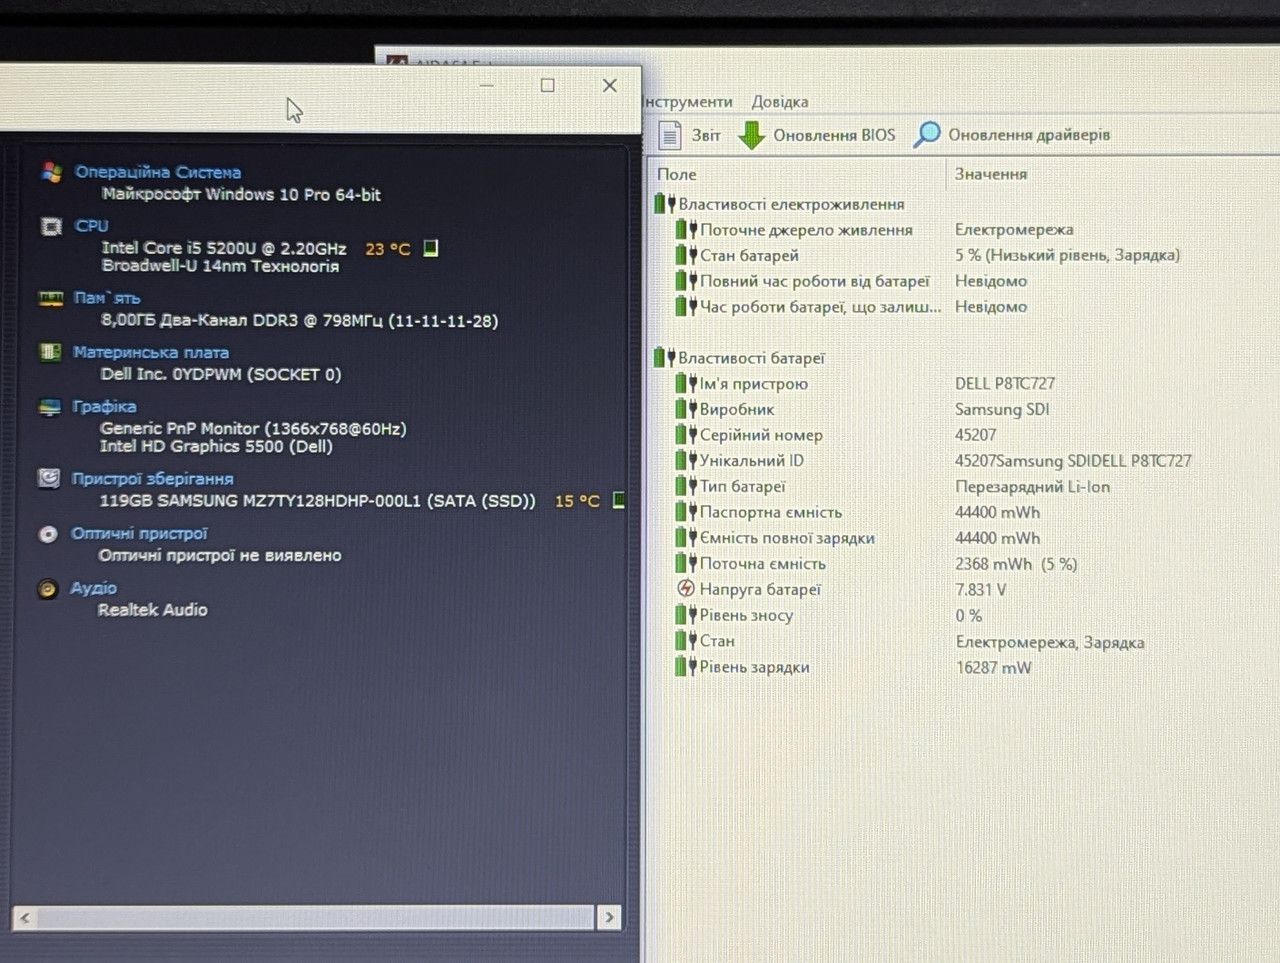Click the storage devices drive icon
Image resolution: width=1280 pixels, height=963 pixels.
click(x=48, y=478)
